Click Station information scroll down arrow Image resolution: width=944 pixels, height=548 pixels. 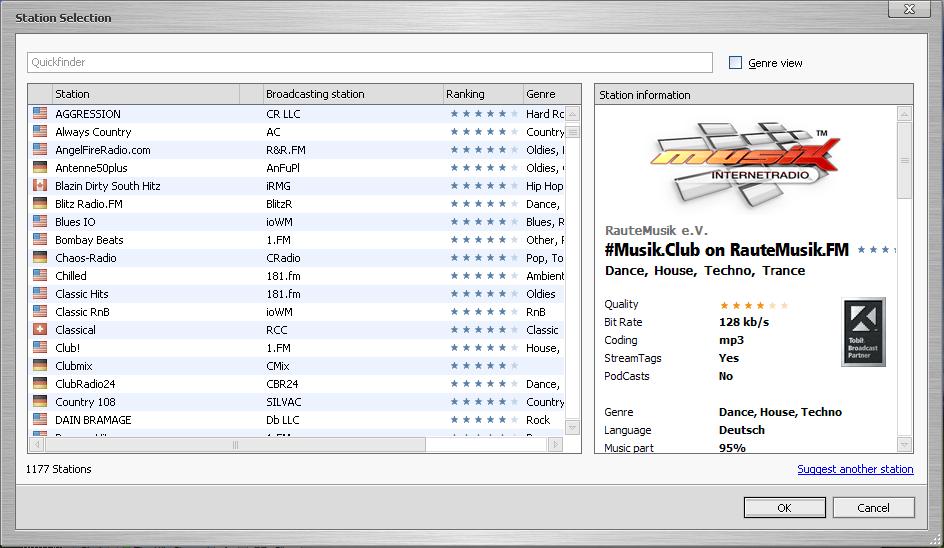pyautogui.click(x=904, y=444)
